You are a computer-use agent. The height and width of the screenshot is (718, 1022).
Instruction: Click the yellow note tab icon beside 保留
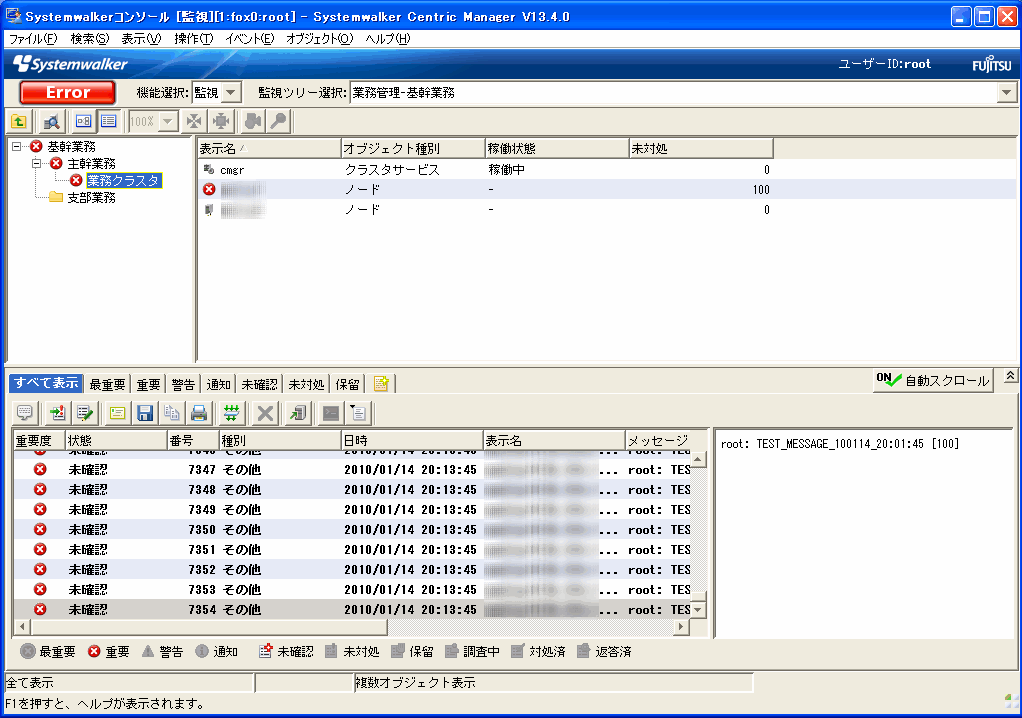tap(381, 384)
